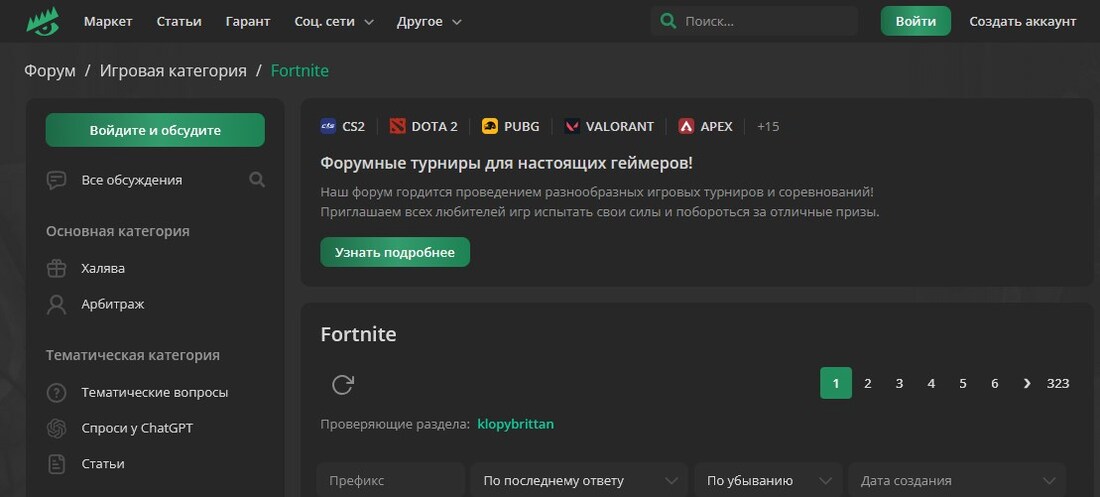The height and width of the screenshot is (497, 1100).
Task: Click the VALORANT tournament label
Action: coord(619,126)
